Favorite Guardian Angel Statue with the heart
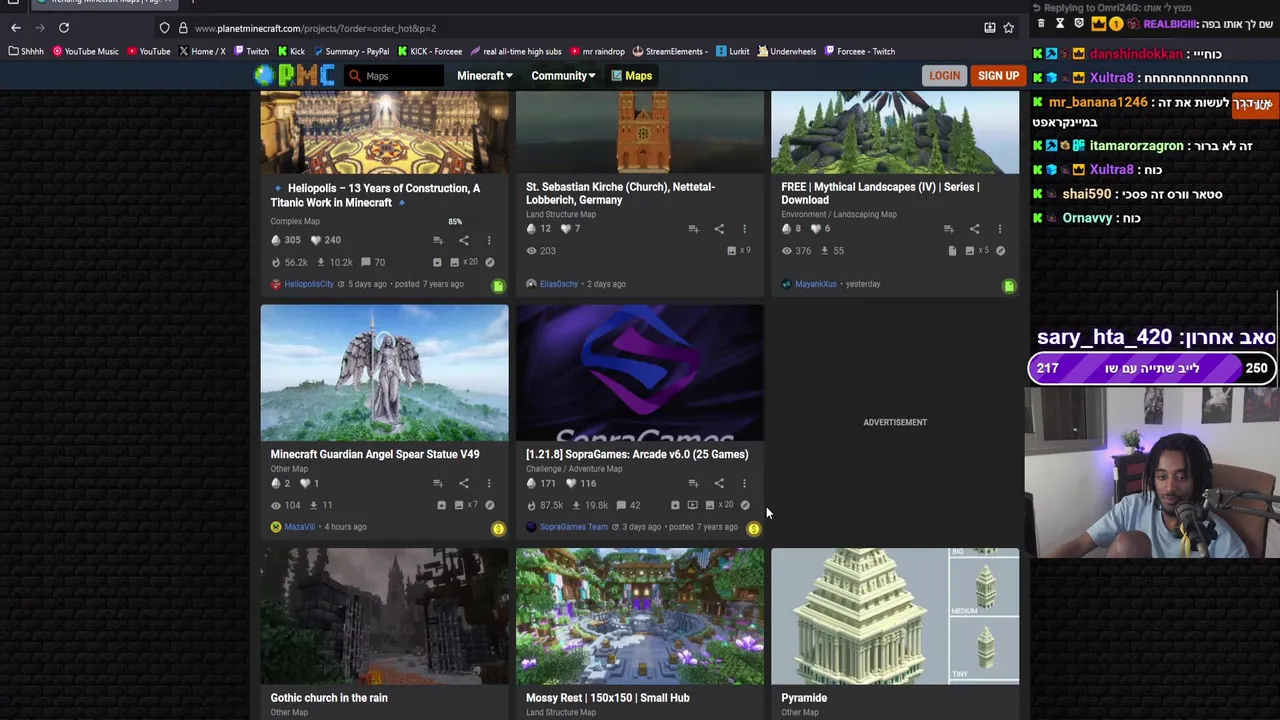 [305, 484]
